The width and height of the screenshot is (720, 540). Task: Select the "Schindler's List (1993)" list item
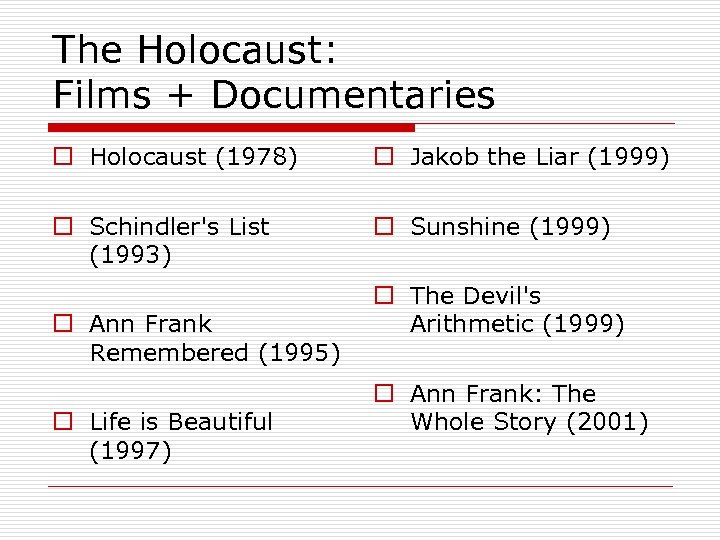click(x=178, y=241)
